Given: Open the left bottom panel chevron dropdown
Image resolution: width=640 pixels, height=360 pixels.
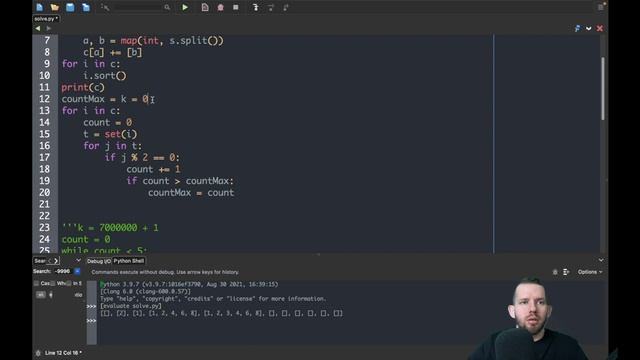Looking at the screenshot, I should click(78, 260).
